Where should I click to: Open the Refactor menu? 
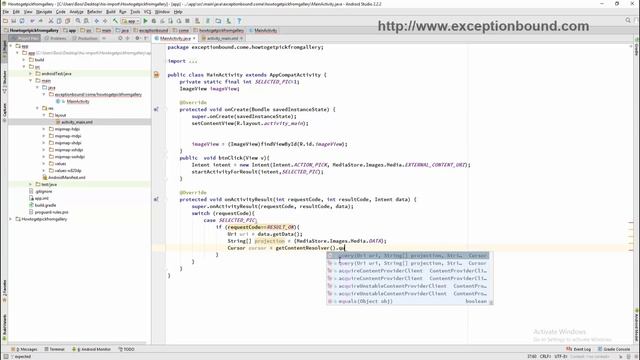95,12
